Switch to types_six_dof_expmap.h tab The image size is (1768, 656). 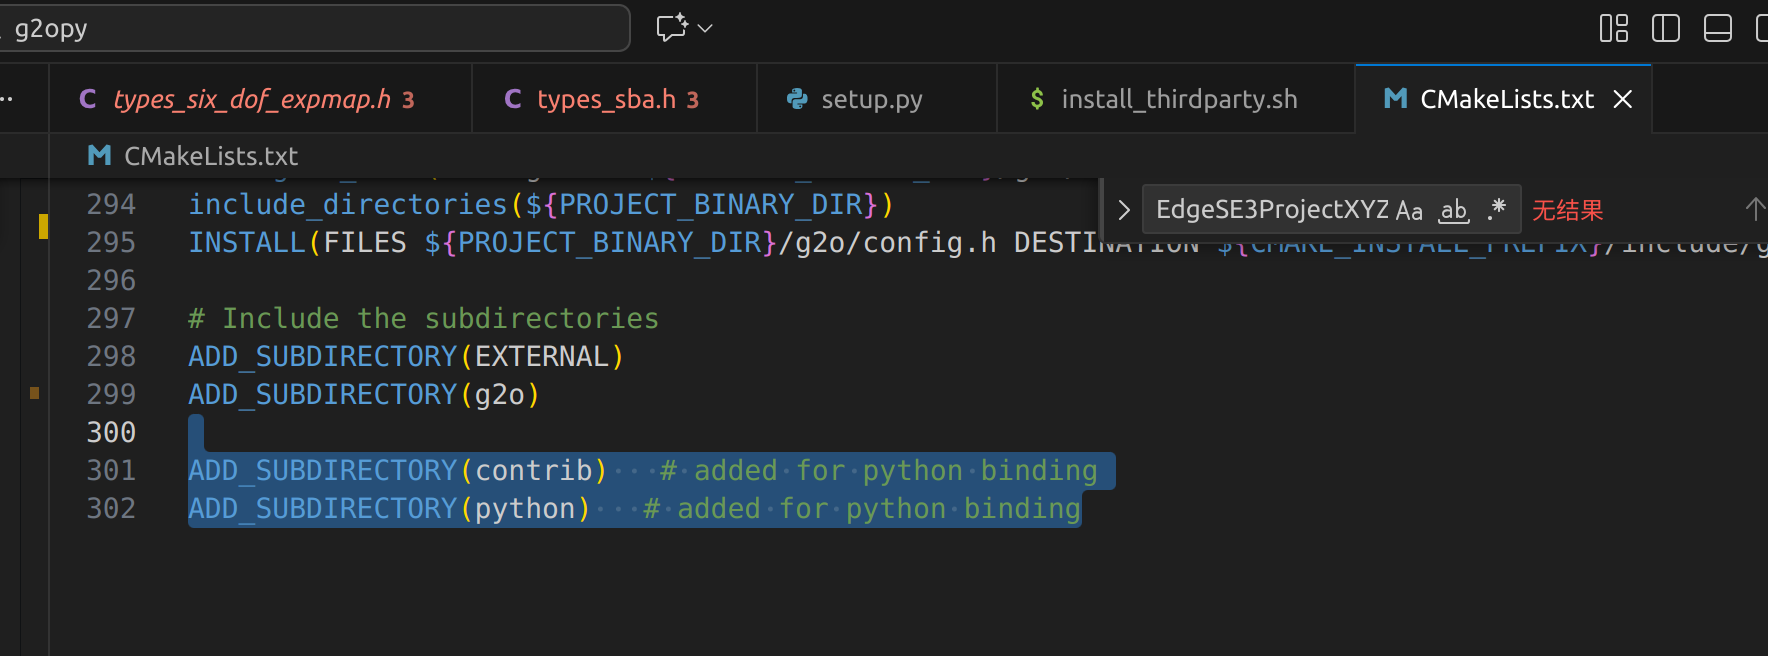point(251,99)
